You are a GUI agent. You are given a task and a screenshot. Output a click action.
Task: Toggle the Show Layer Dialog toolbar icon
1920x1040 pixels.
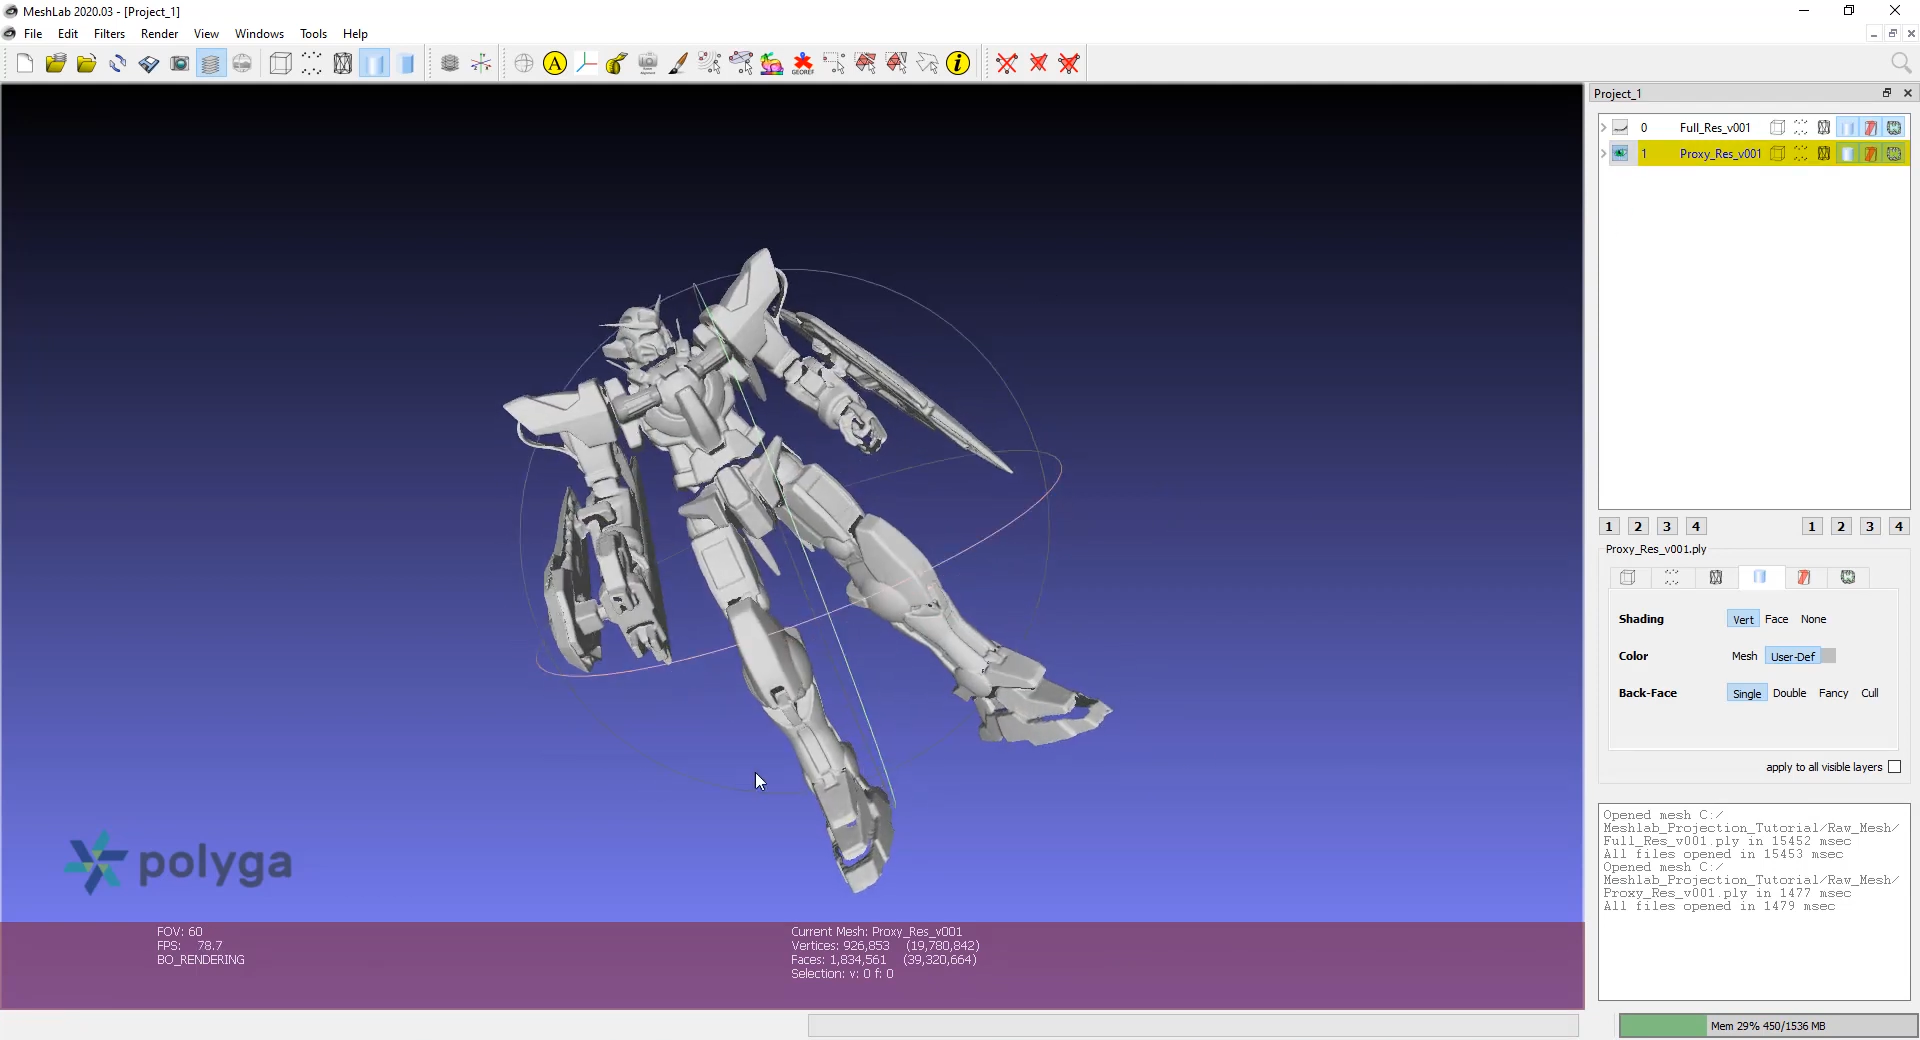(211, 64)
